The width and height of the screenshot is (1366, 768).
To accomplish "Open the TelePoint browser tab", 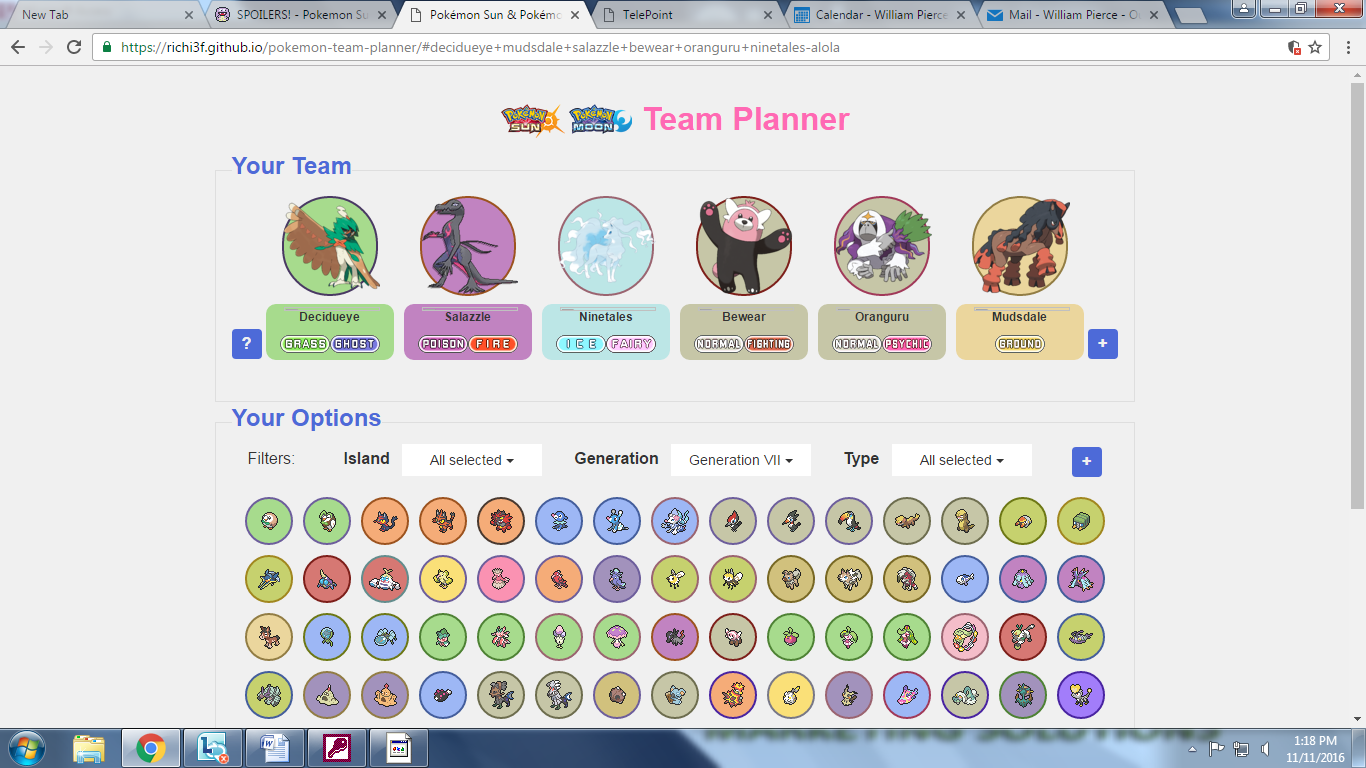I will coord(686,15).
